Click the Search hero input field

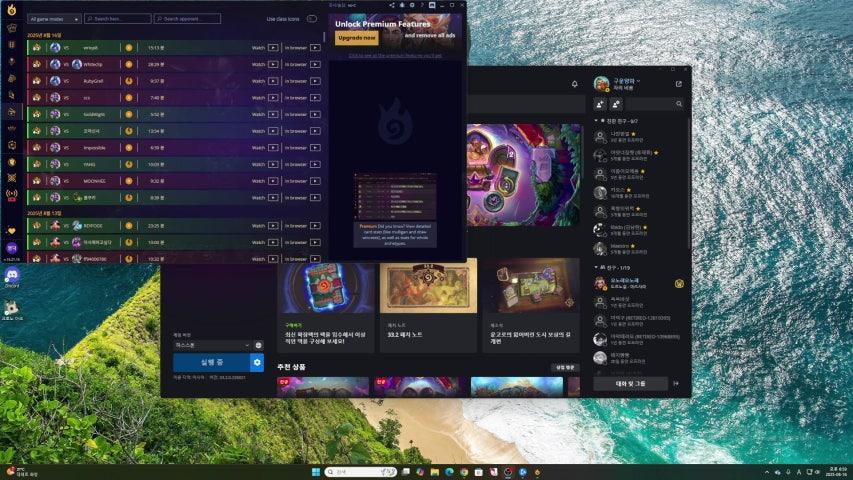click(118, 19)
